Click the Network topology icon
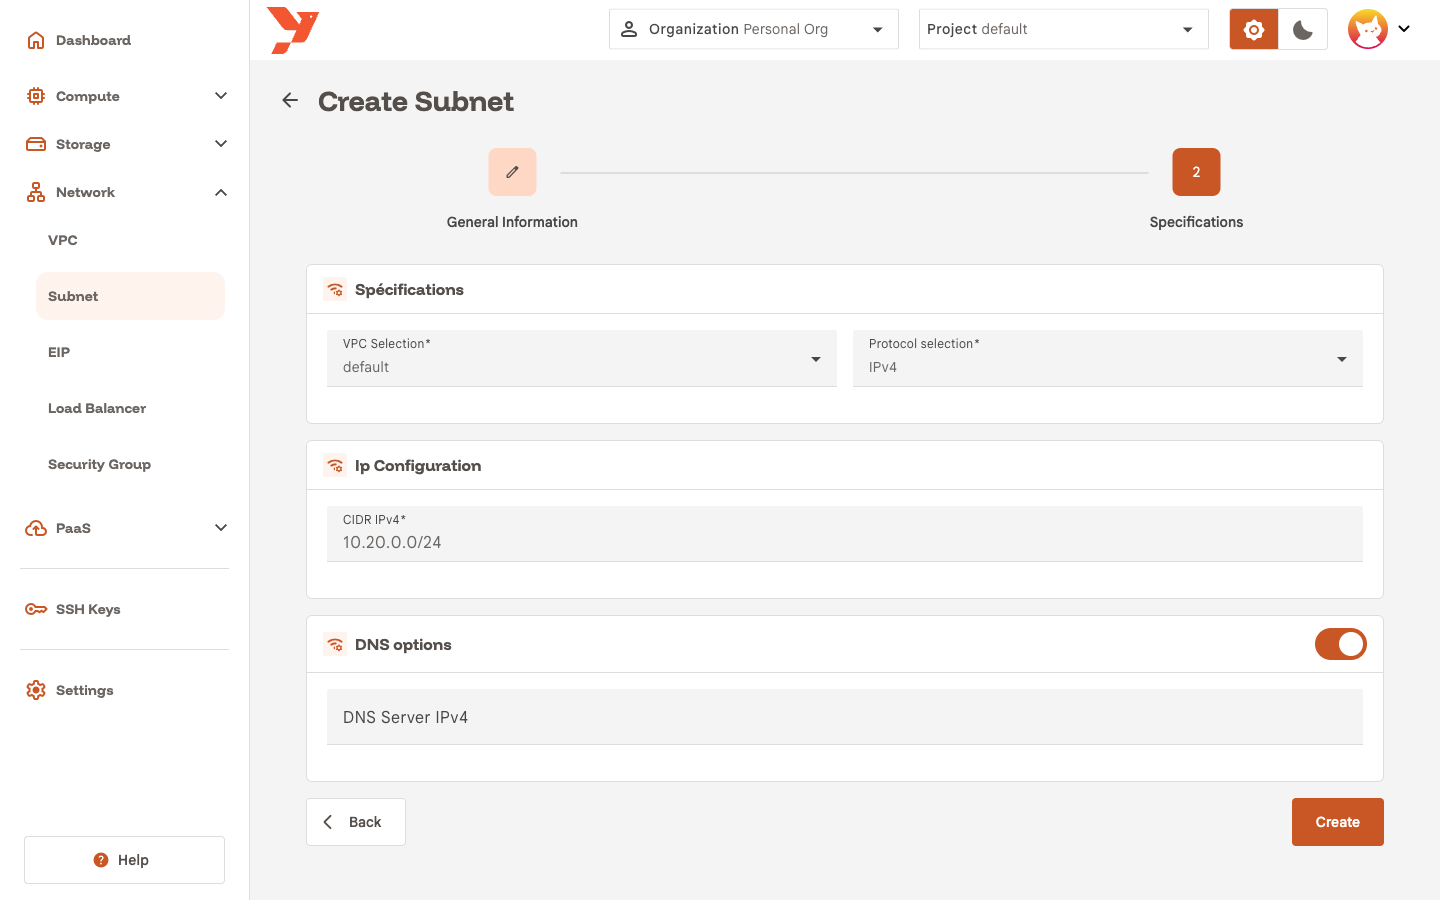This screenshot has height=900, width=1440. click(x=36, y=192)
